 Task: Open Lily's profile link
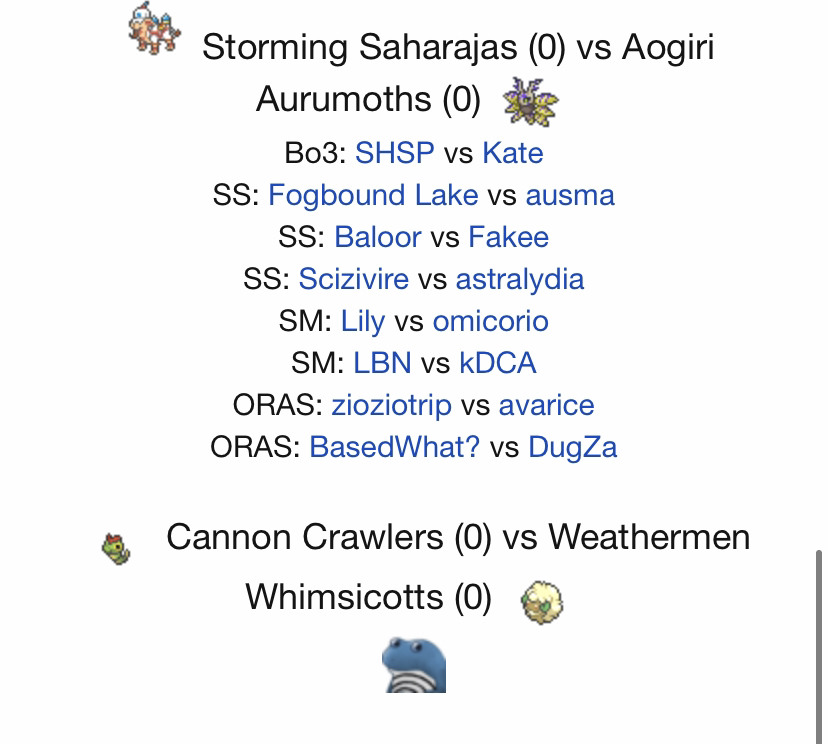coord(363,322)
